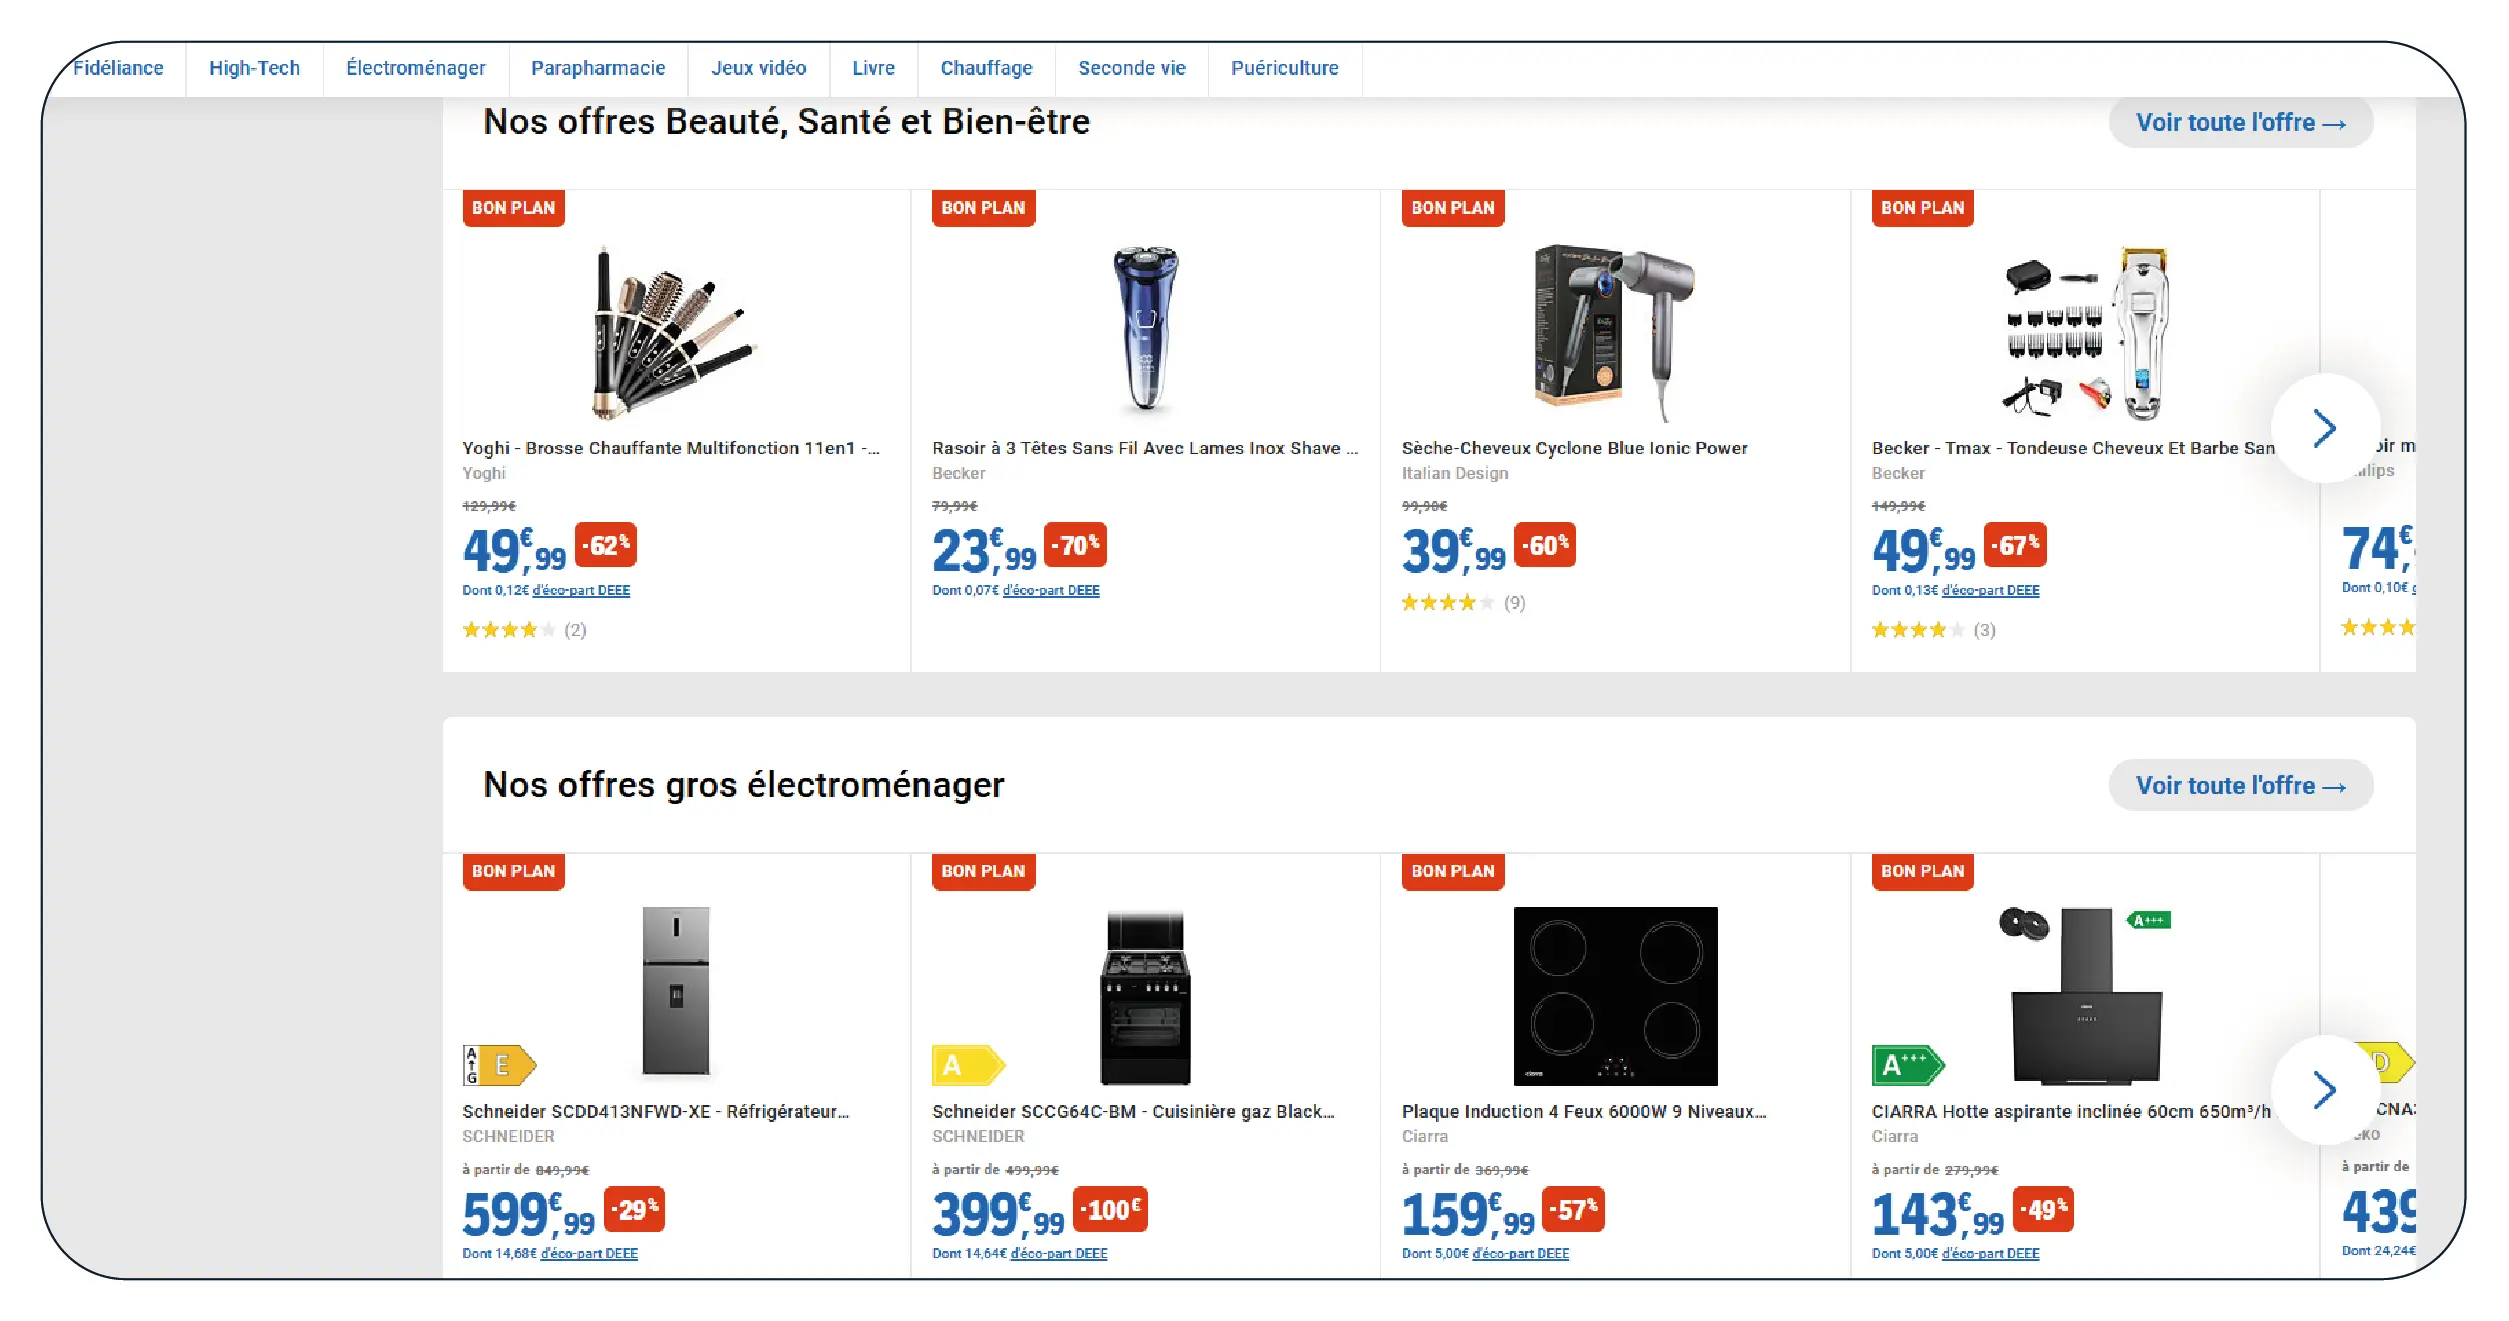Click Voir toute l'offre for gros électroménager
This screenshot has width=2509, height=1321.
2240,786
